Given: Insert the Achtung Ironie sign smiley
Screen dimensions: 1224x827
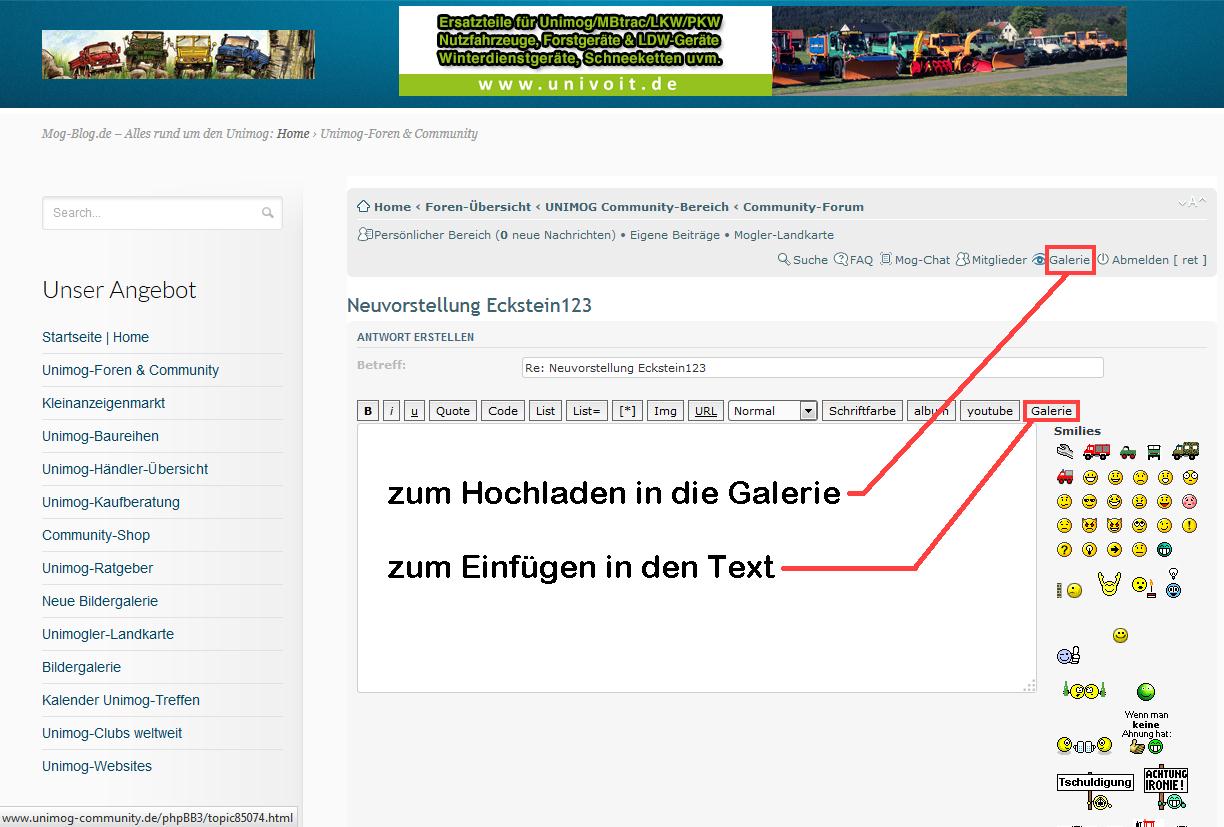Looking at the screenshot, I should (1165, 787).
